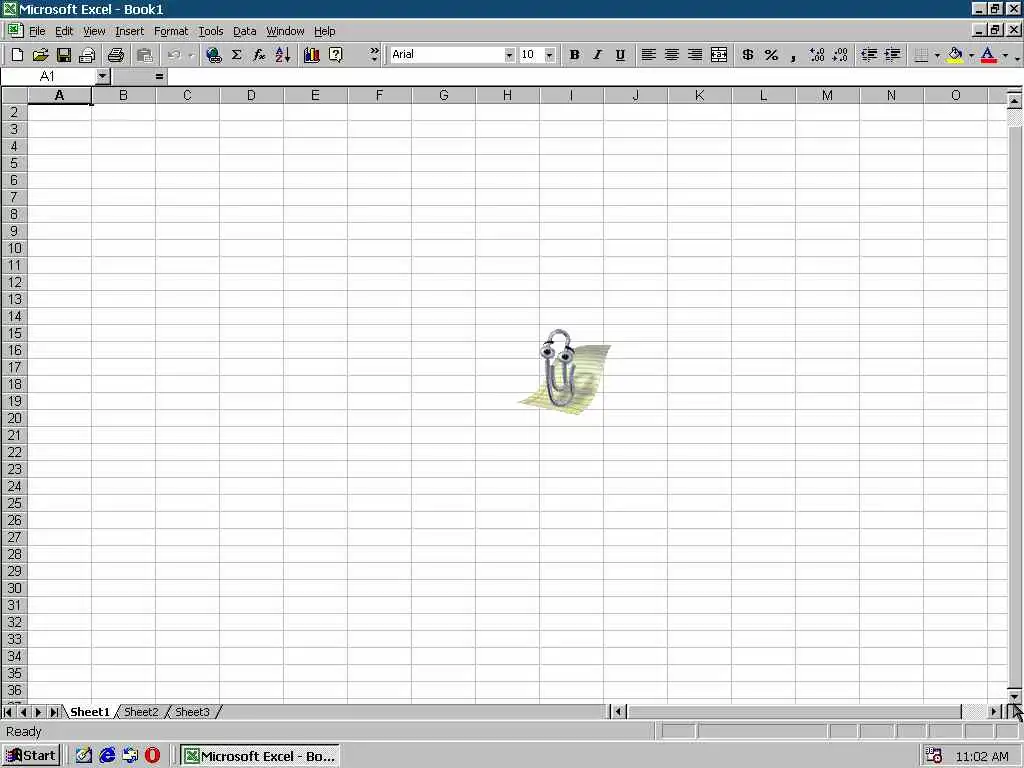The image size is (1024, 768).
Task: Go to last sheet tab scroll button
Action: click(54, 712)
